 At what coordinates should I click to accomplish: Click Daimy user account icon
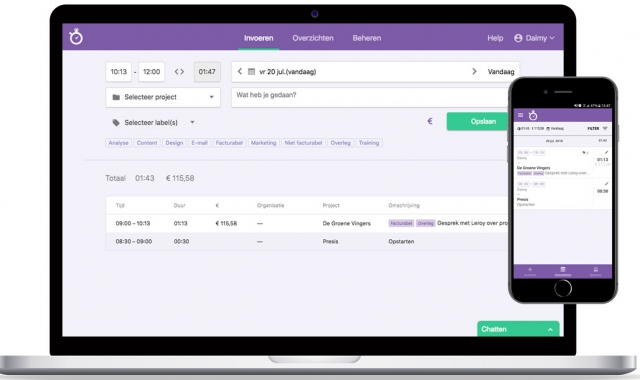(518, 38)
